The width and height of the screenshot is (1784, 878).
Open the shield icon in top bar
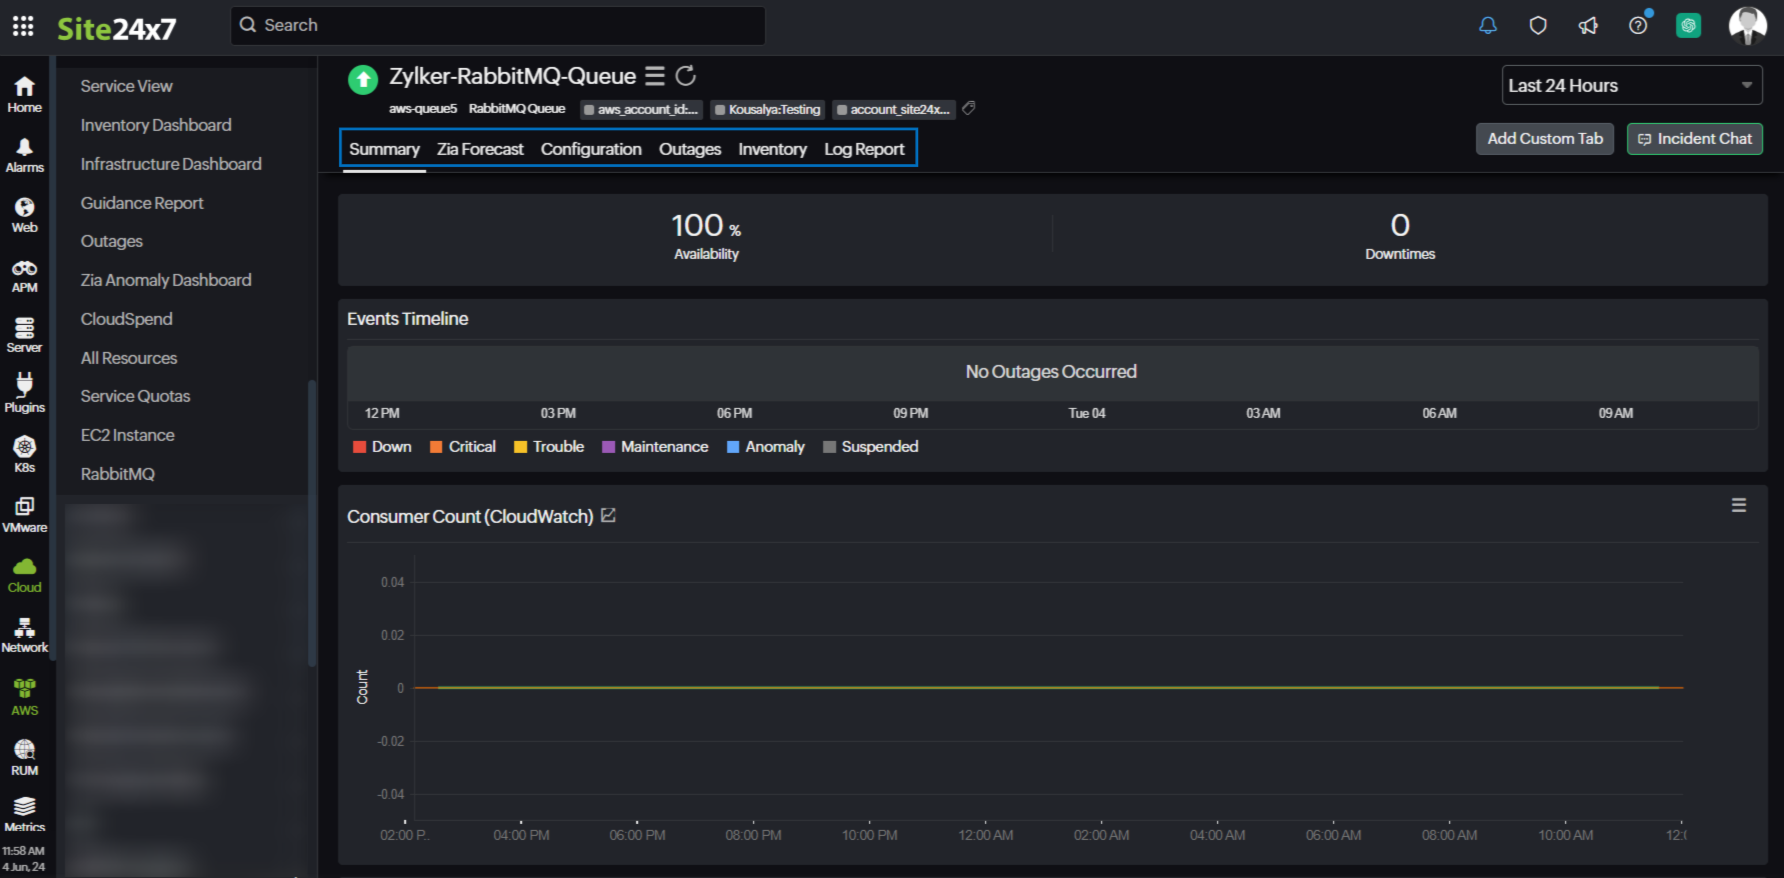click(x=1538, y=26)
